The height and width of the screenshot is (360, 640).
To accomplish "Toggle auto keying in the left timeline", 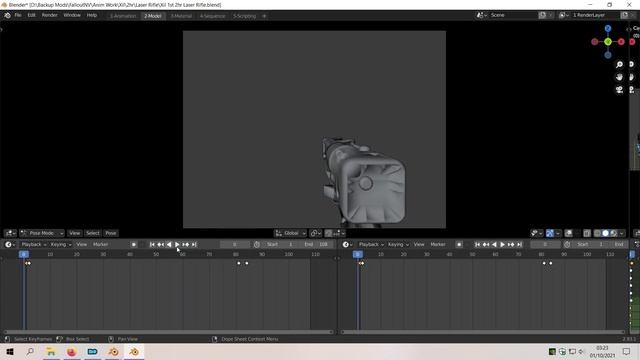I will (x=133, y=244).
